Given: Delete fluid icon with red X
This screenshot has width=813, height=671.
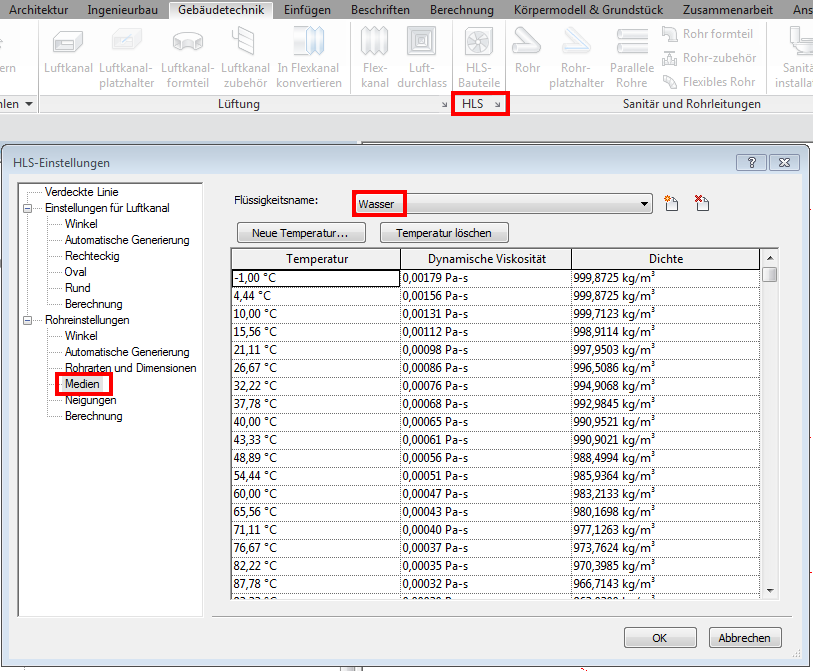Looking at the screenshot, I should point(701,204).
